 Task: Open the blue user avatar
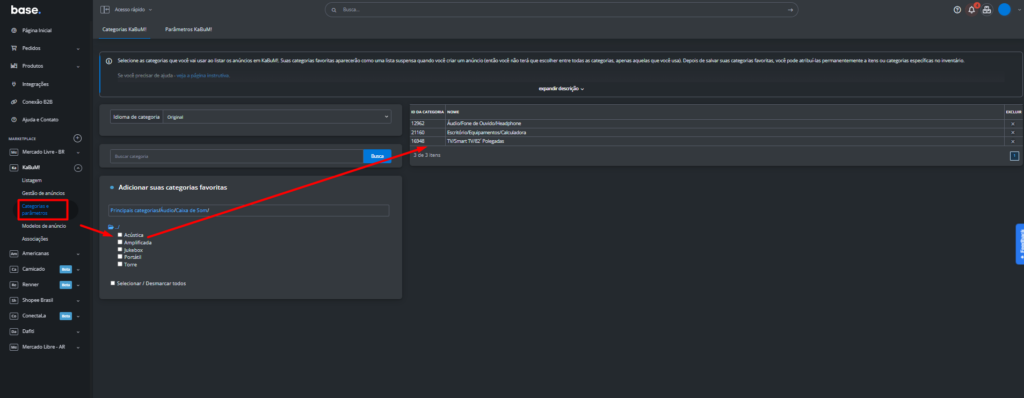[1004, 10]
